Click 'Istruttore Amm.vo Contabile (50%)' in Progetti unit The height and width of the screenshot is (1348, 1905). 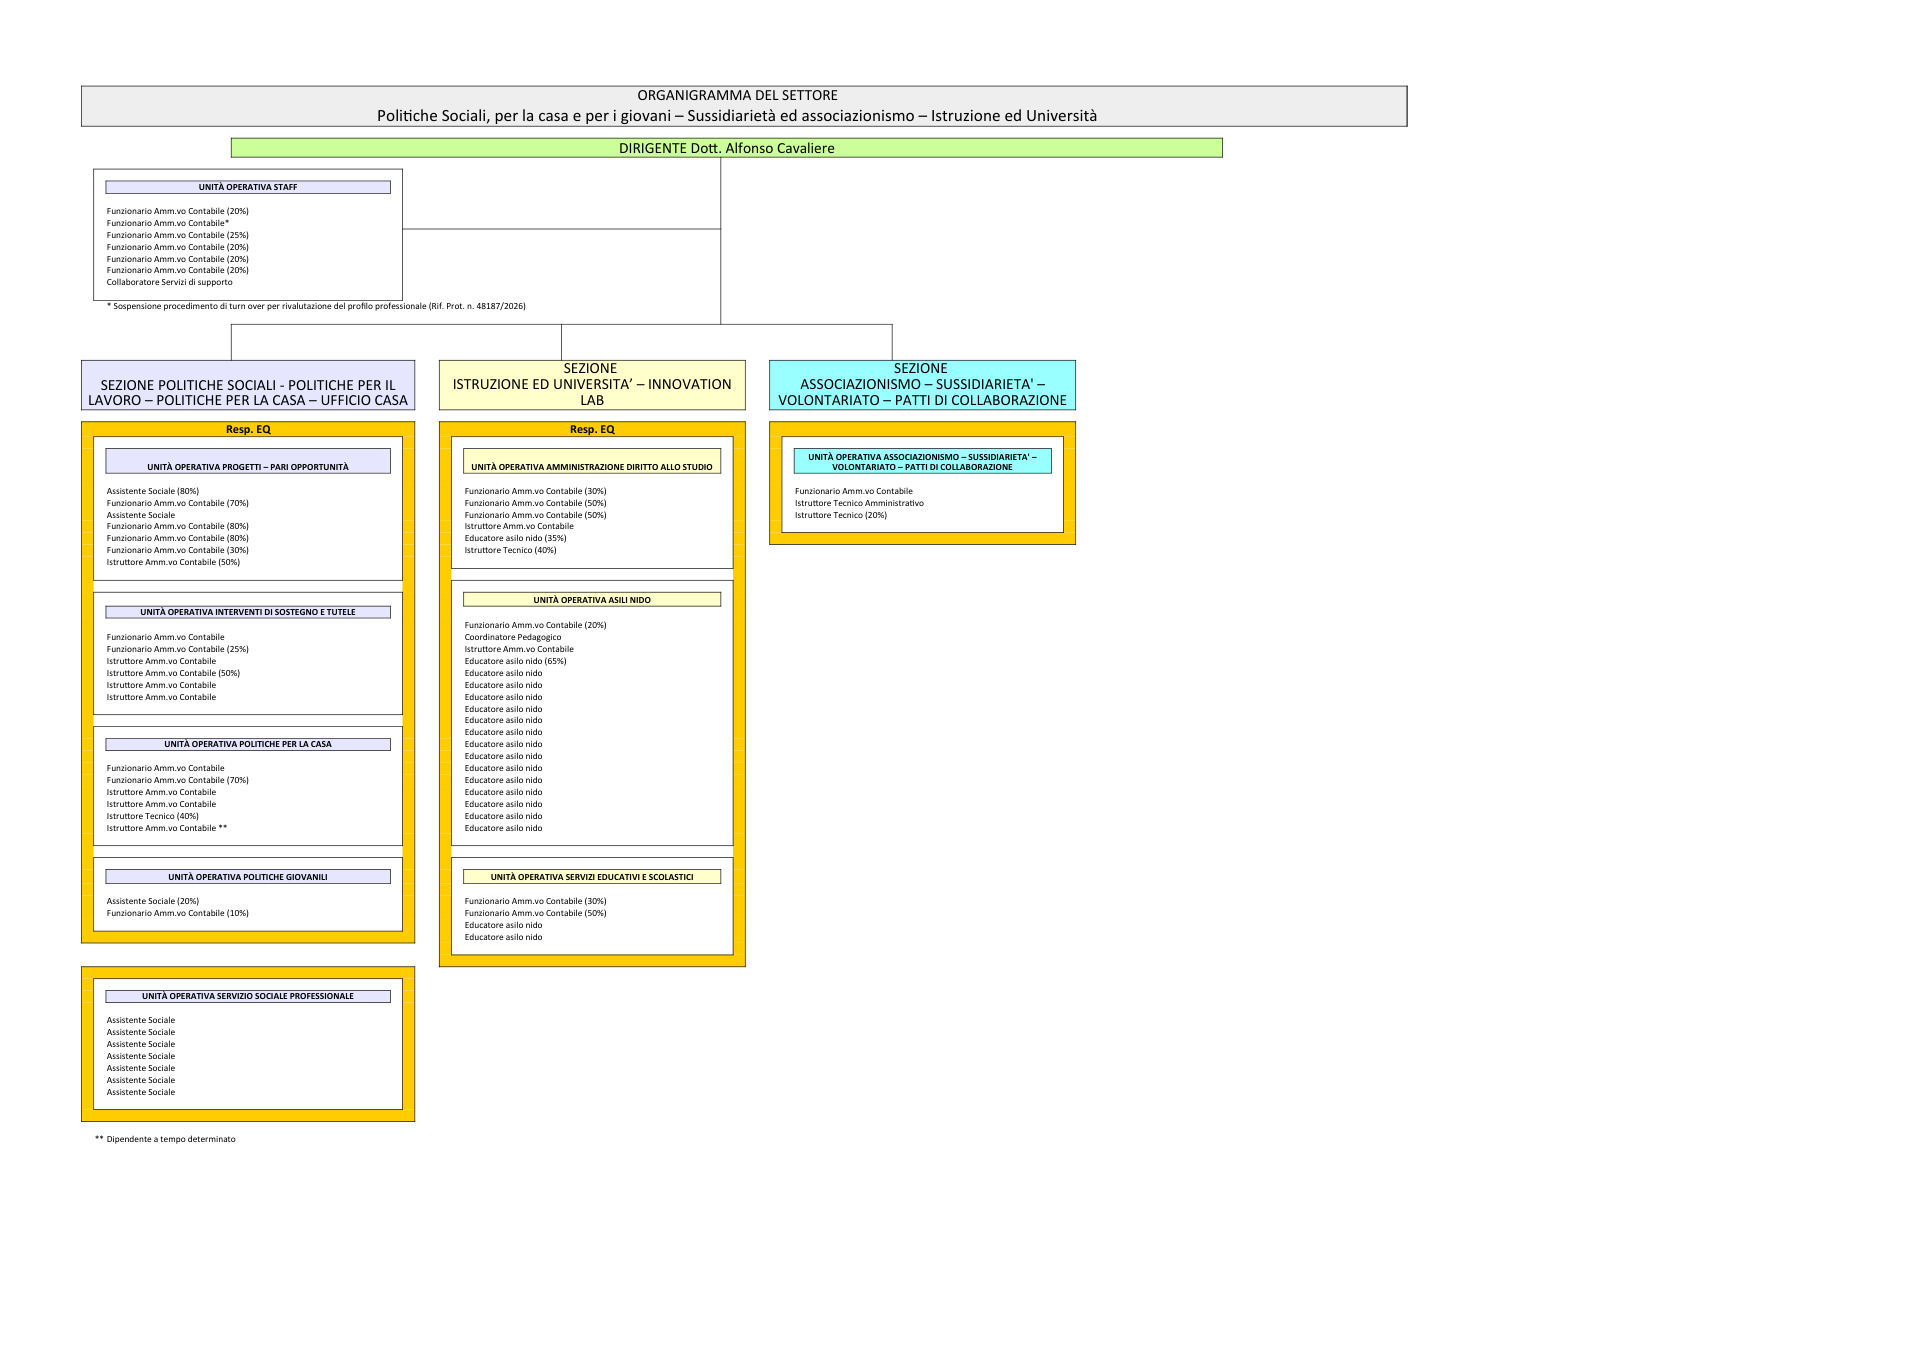pos(174,562)
